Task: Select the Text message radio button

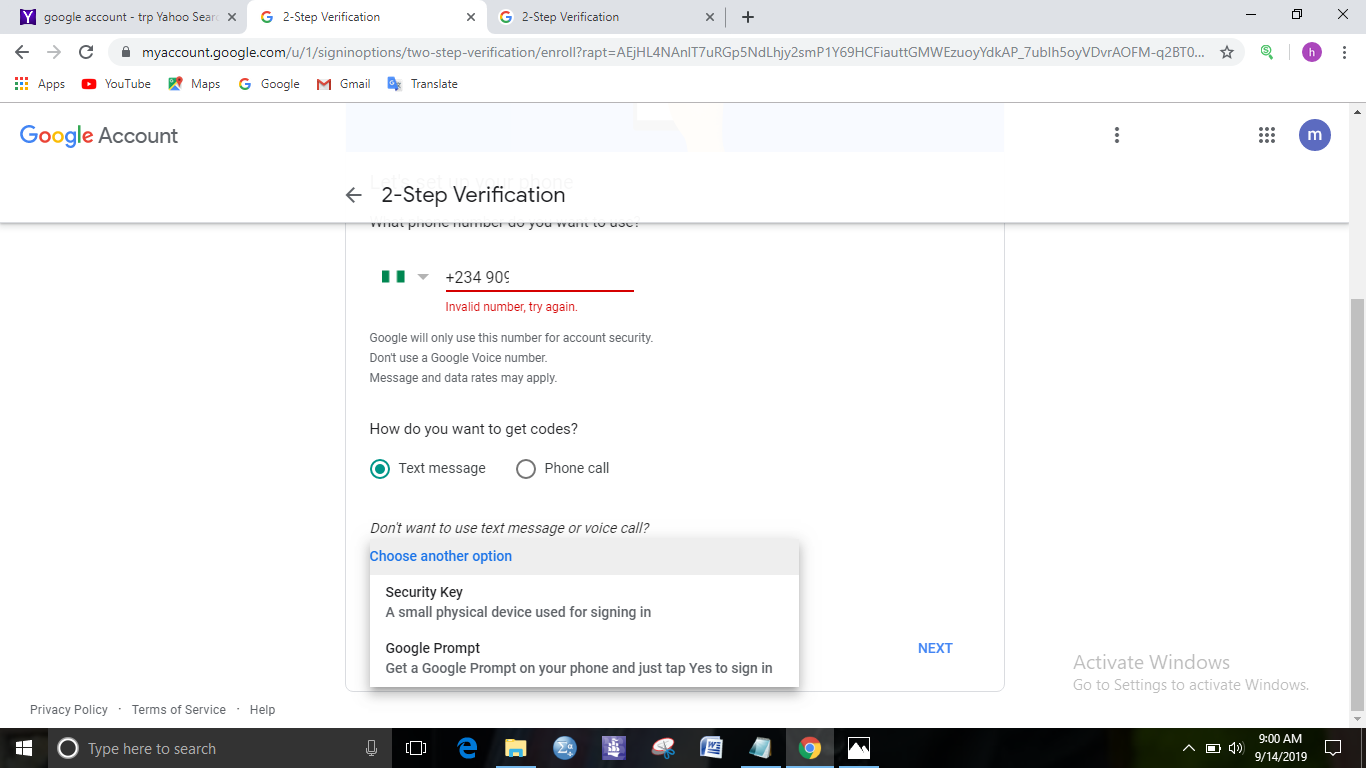Action: pyautogui.click(x=380, y=469)
